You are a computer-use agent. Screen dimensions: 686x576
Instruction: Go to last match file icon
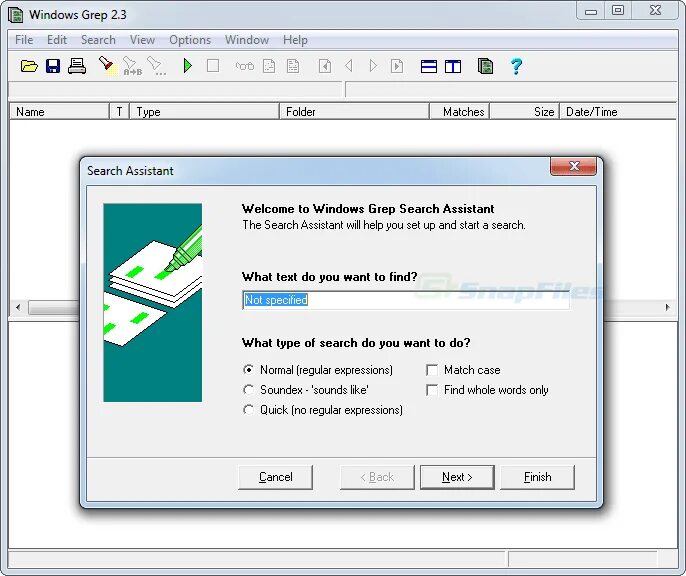tap(397, 66)
